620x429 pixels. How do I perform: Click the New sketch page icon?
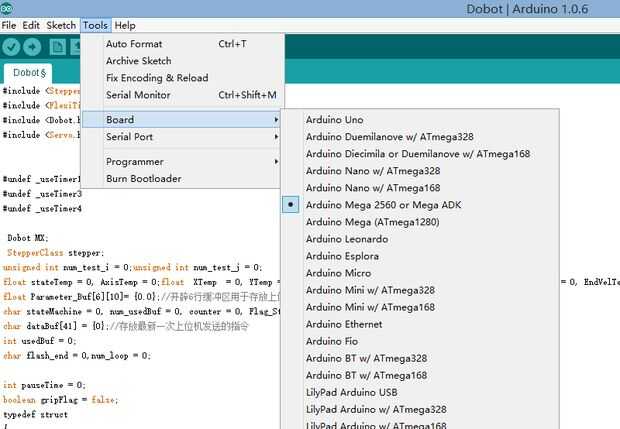click(58, 47)
